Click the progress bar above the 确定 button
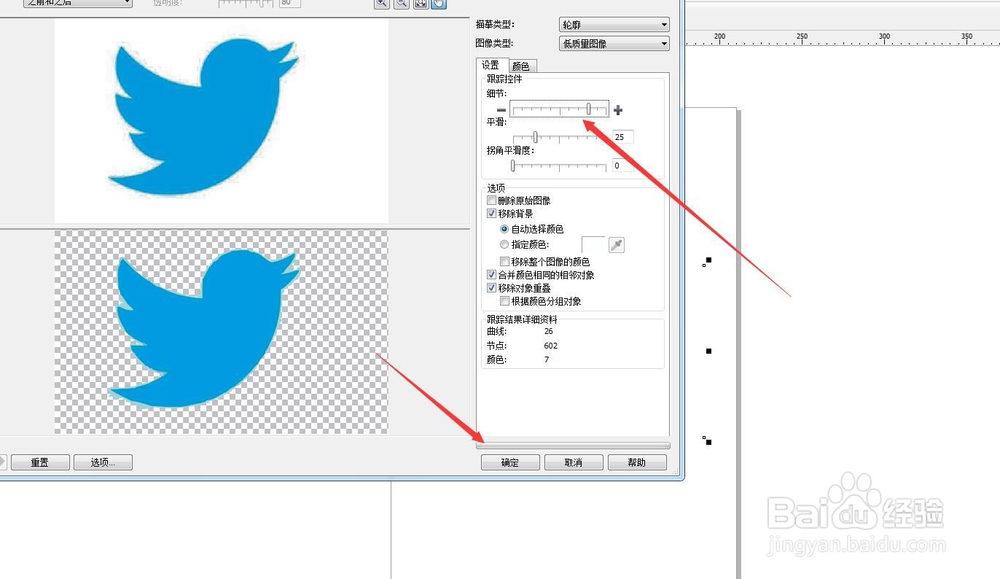 pos(573,445)
